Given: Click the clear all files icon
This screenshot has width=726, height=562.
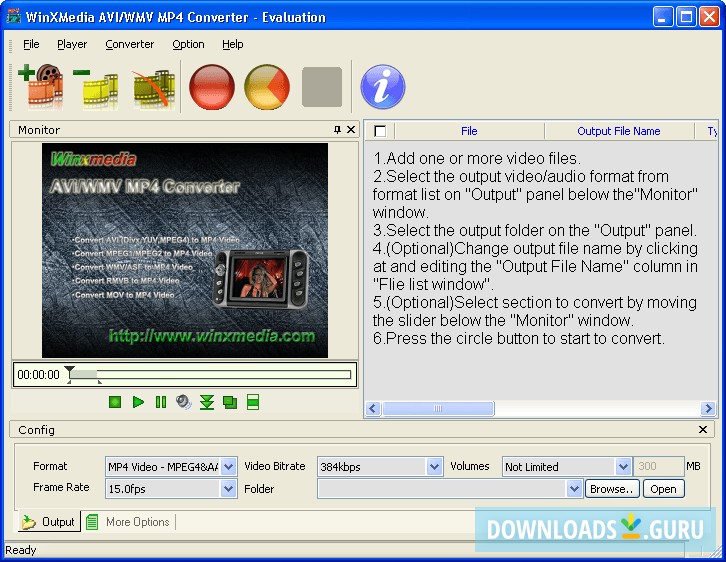Looking at the screenshot, I should (154, 88).
